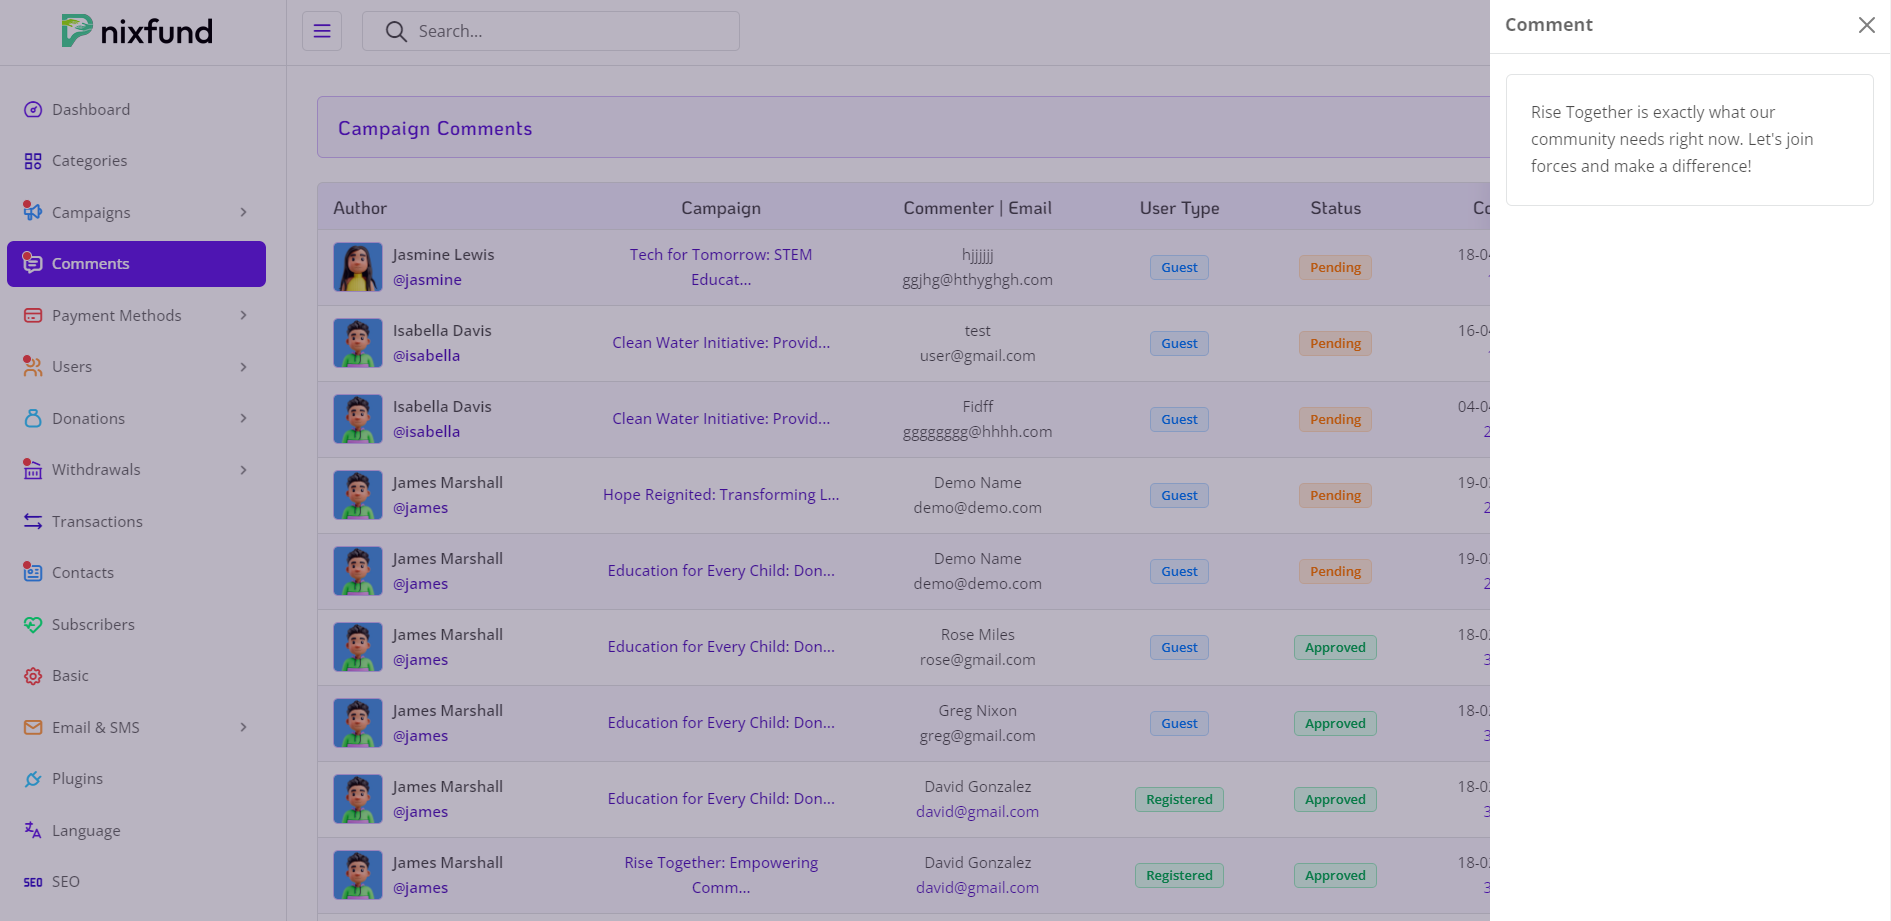
Task: Click the nixfund logo
Action: point(137,31)
